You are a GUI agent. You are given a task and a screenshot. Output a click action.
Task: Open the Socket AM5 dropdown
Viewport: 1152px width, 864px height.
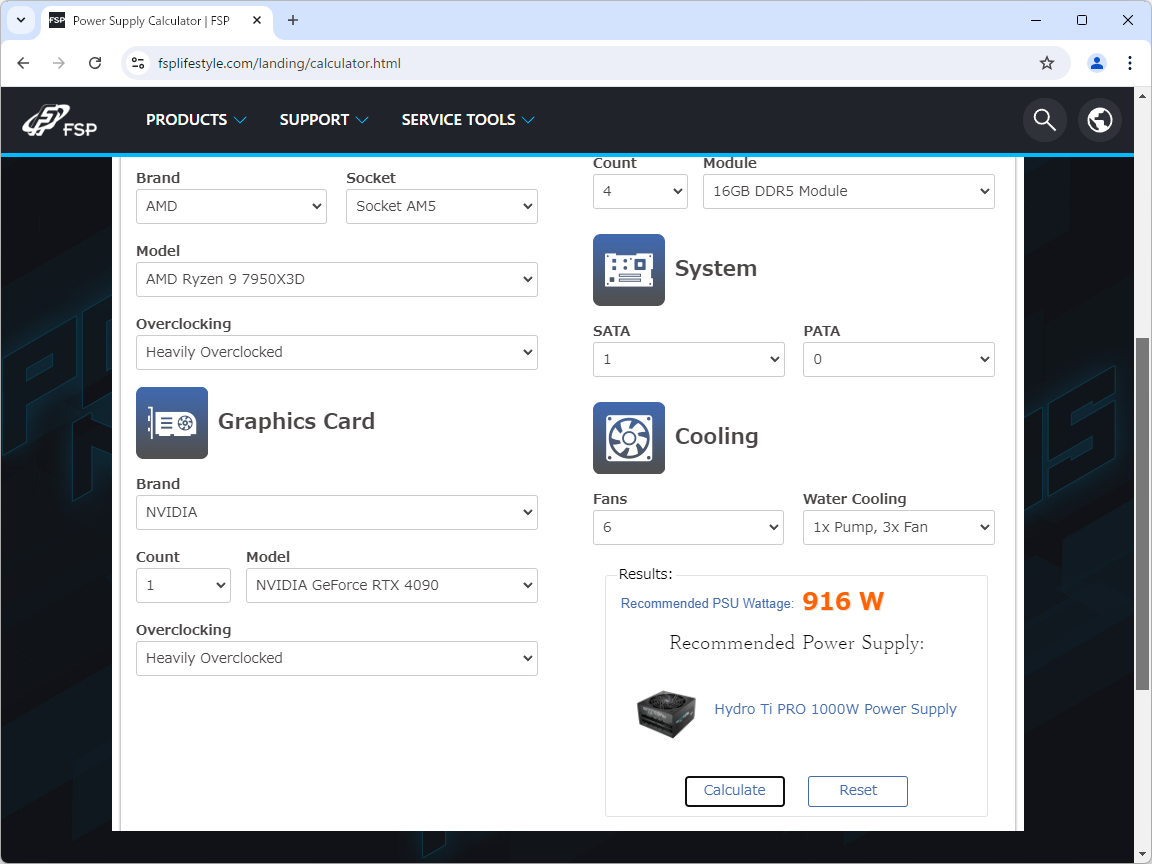click(x=442, y=206)
